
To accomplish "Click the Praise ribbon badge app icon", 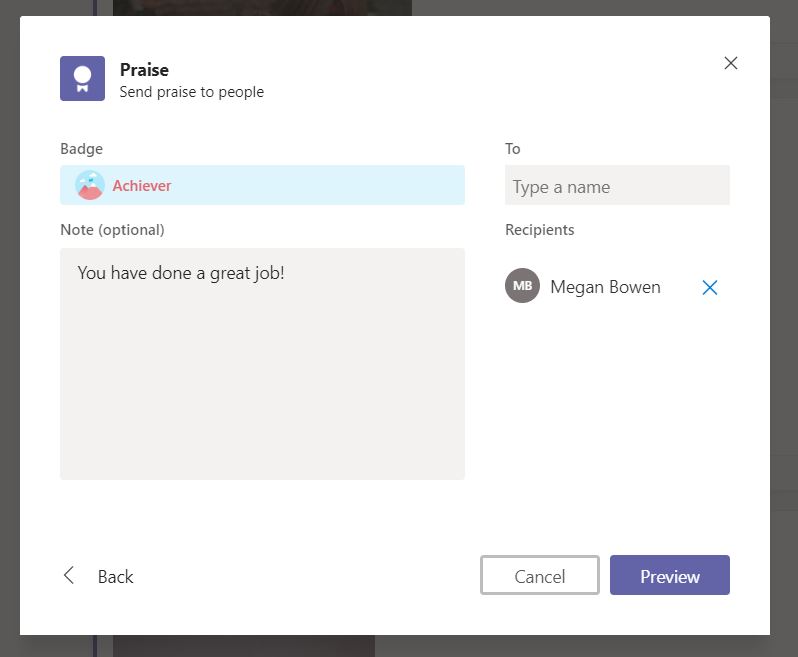I will [82, 78].
